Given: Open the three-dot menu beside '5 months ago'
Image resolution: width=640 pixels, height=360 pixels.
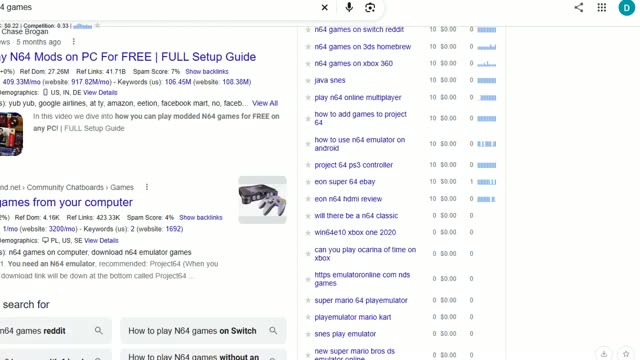Looking at the screenshot, I should coord(73,42).
